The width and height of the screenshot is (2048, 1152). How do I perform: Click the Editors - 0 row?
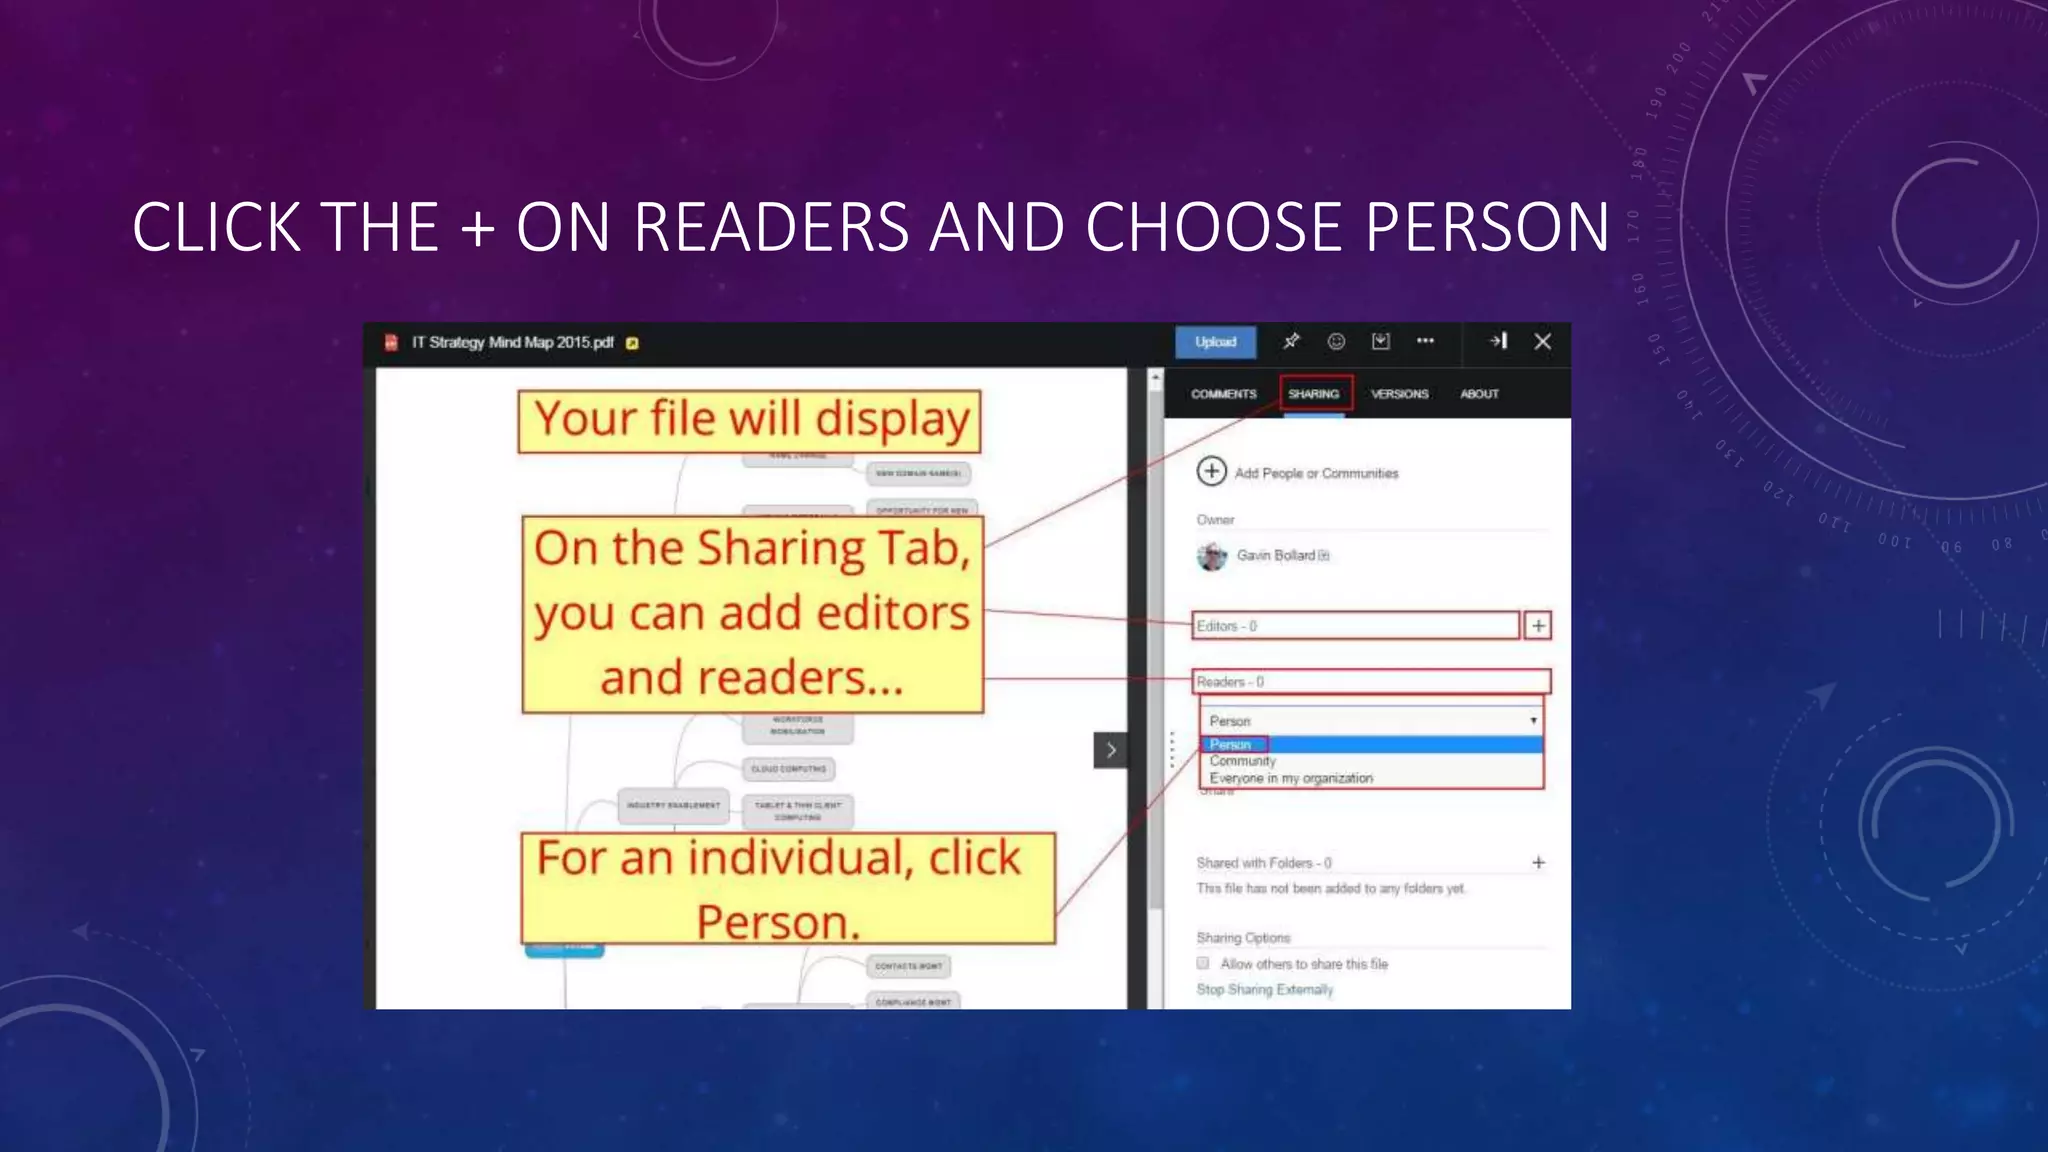click(x=1356, y=626)
